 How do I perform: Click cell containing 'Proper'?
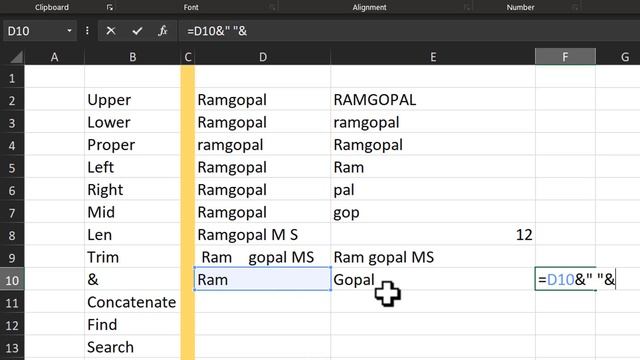[x=132, y=145]
